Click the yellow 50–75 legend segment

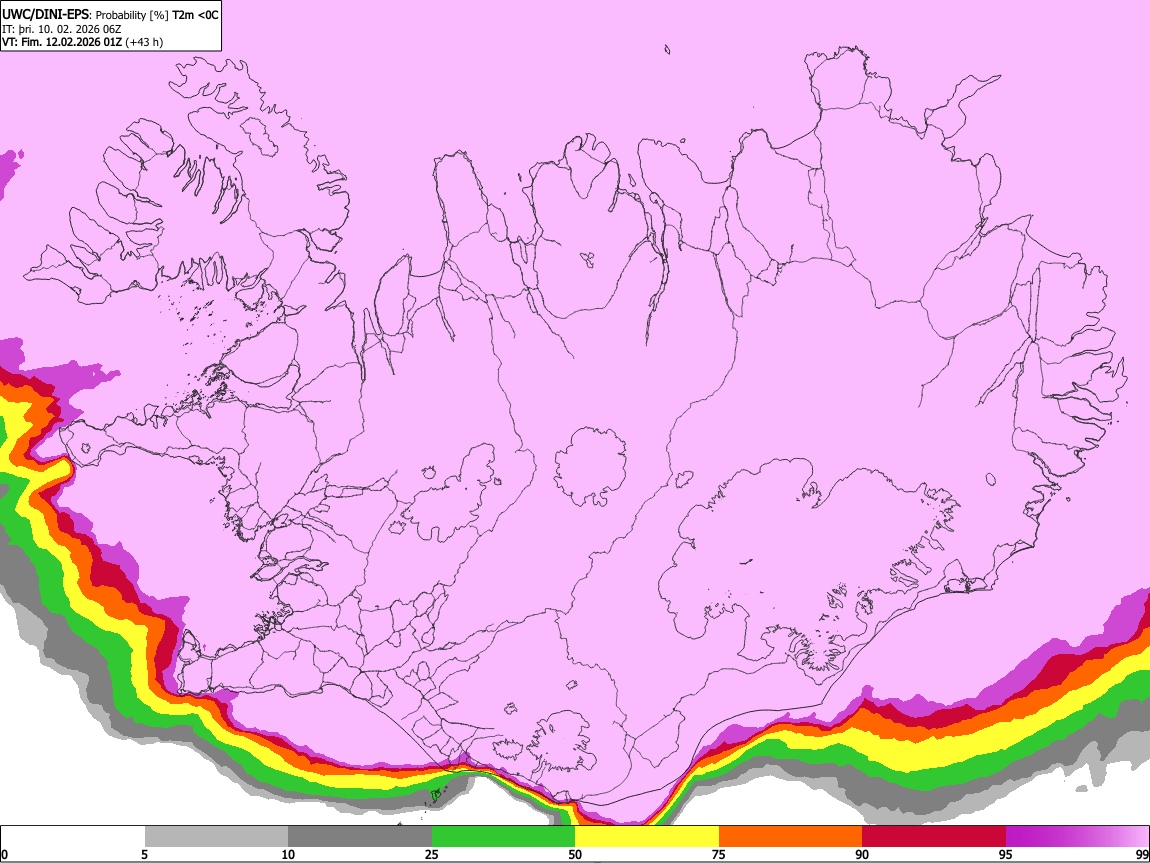coord(647,837)
